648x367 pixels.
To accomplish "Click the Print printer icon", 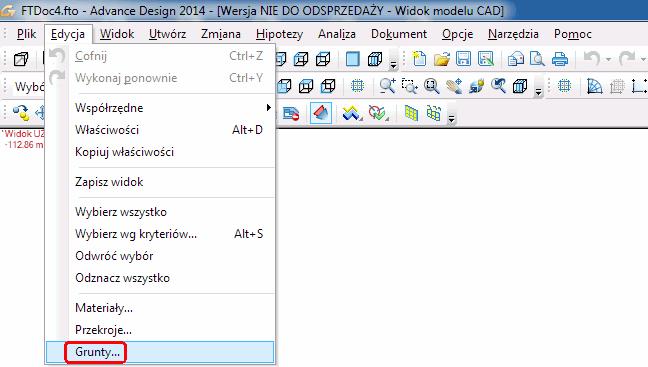I will click(x=560, y=59).
